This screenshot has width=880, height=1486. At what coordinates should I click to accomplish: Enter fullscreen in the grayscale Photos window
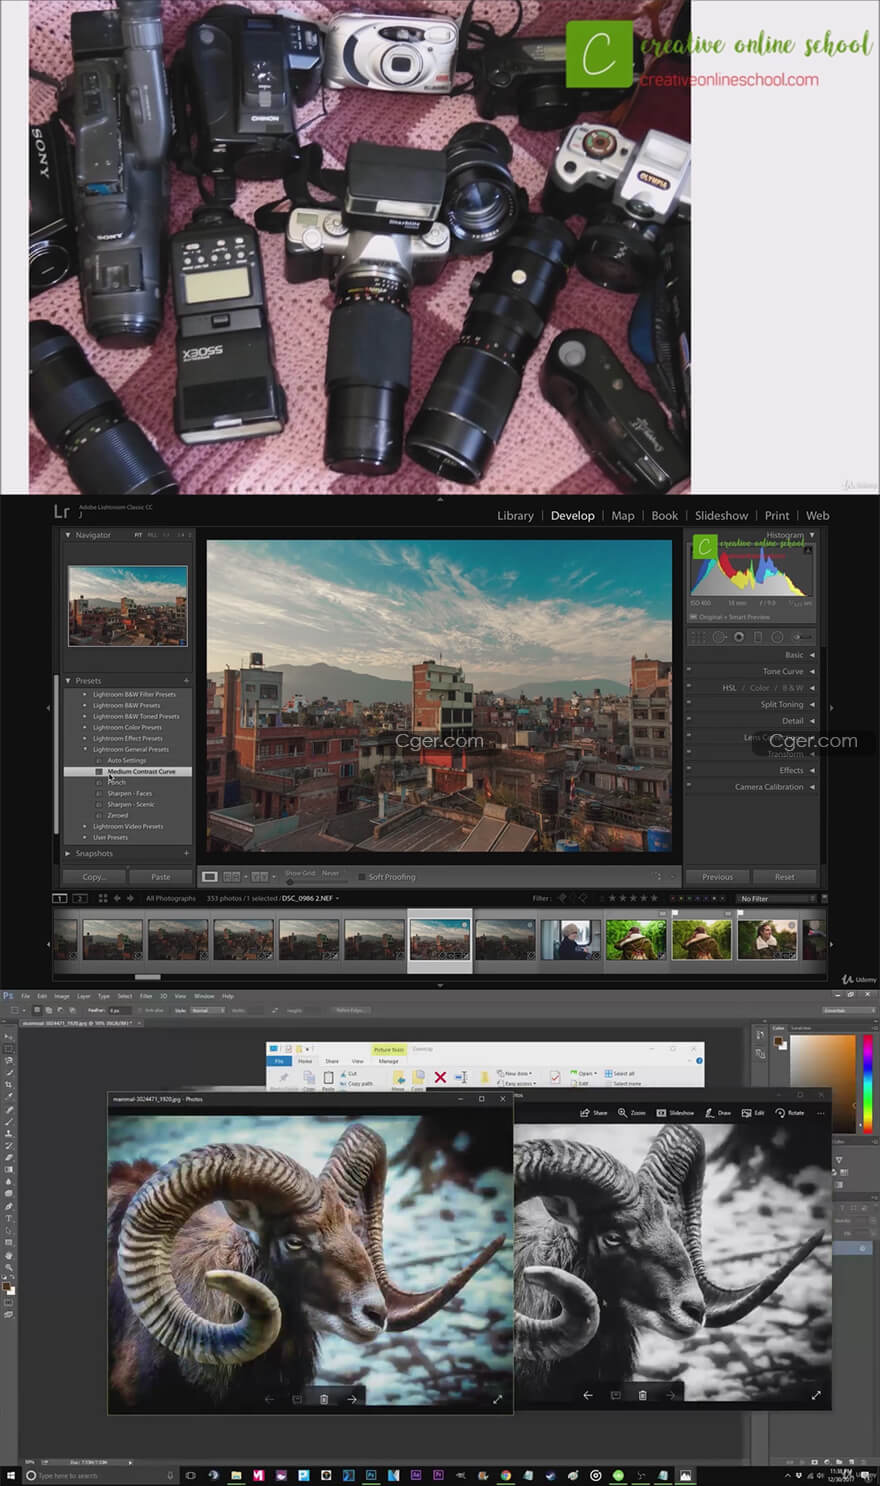tap(816, 1395)
